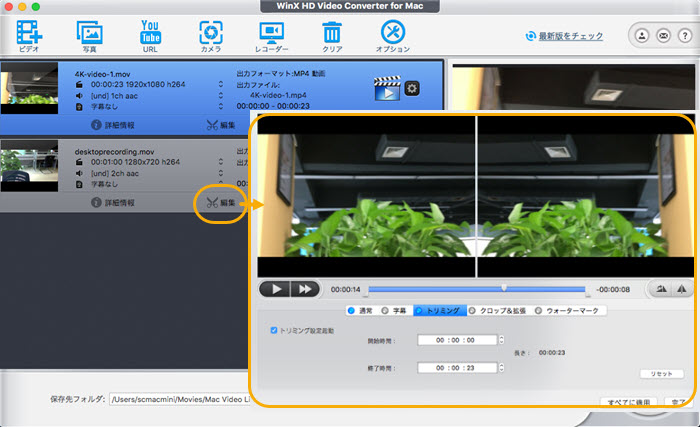
Task: Open help with the question mark icon
Action: click(x=685, y=35)
